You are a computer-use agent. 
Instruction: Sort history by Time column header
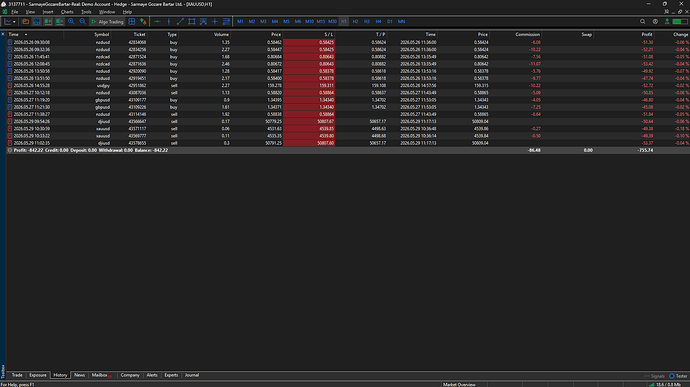click(x=14, y=34)
